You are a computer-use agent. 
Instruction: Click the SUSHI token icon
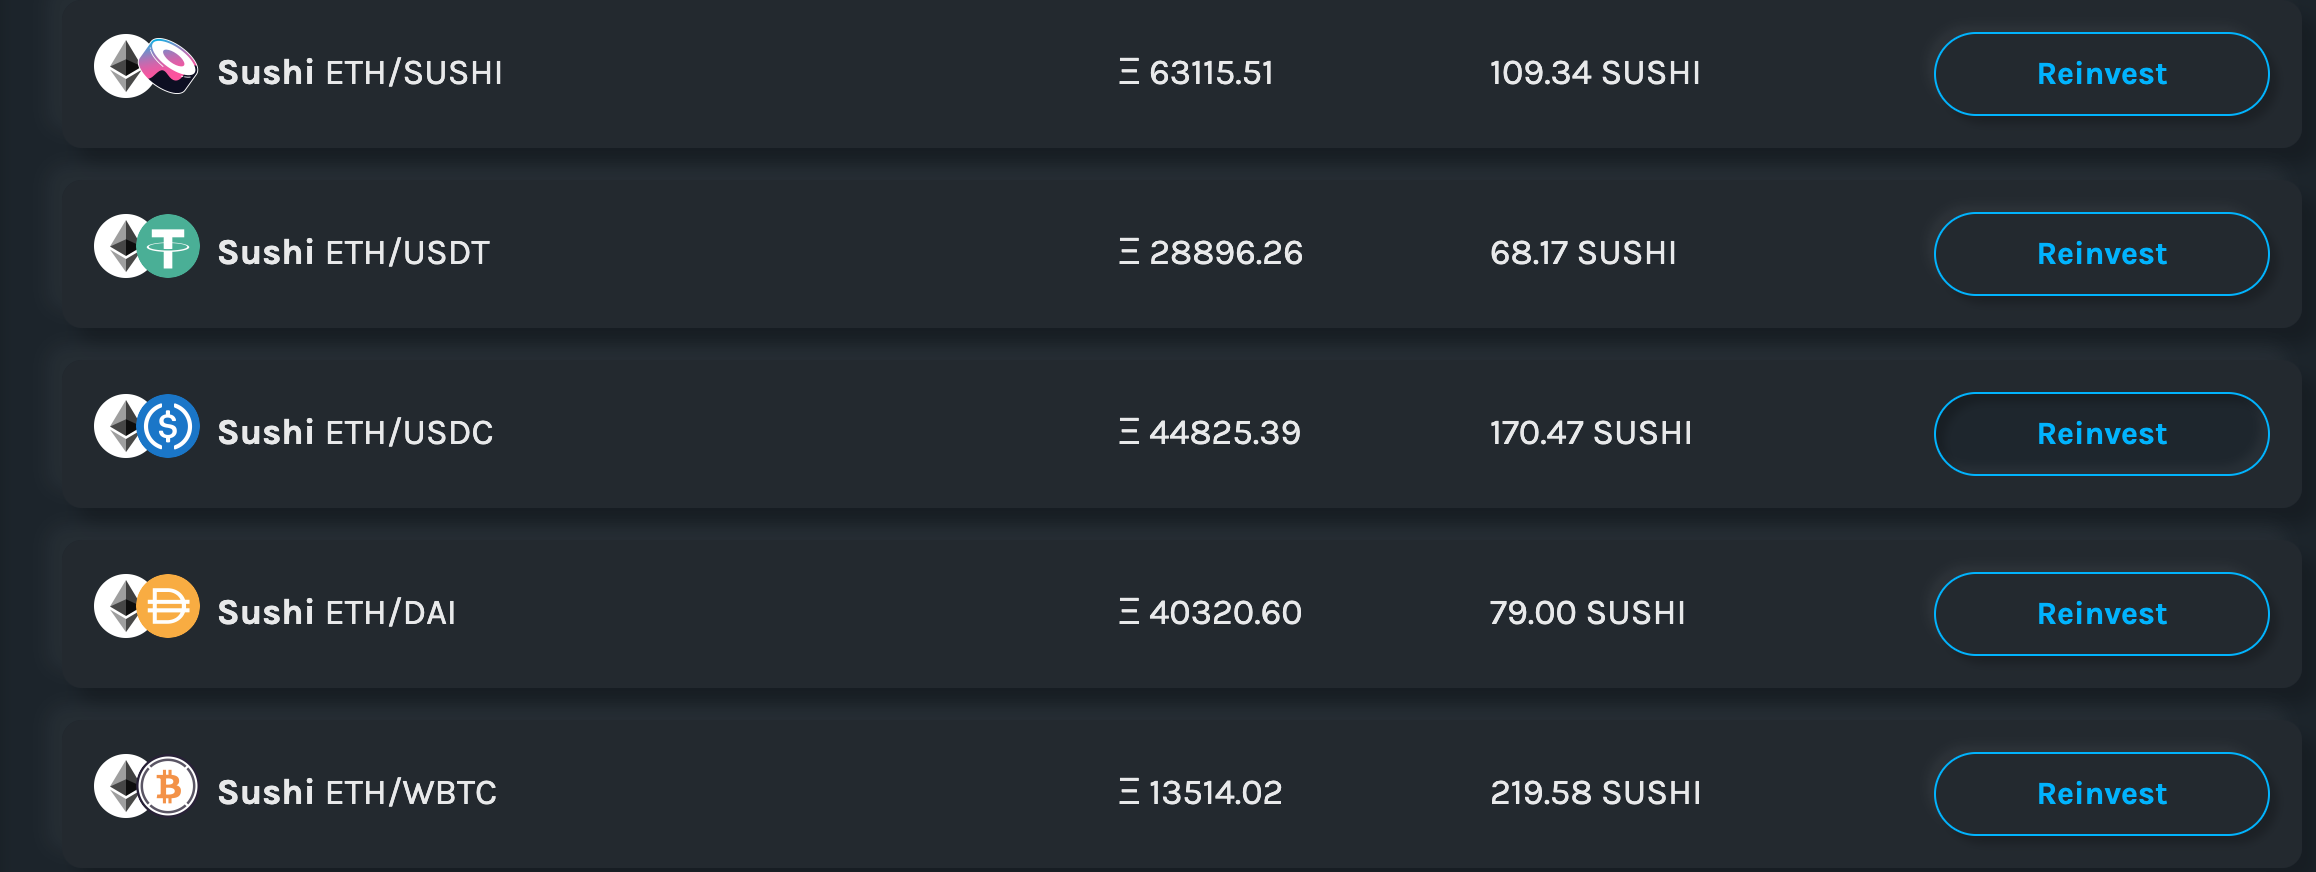(168, 66)
